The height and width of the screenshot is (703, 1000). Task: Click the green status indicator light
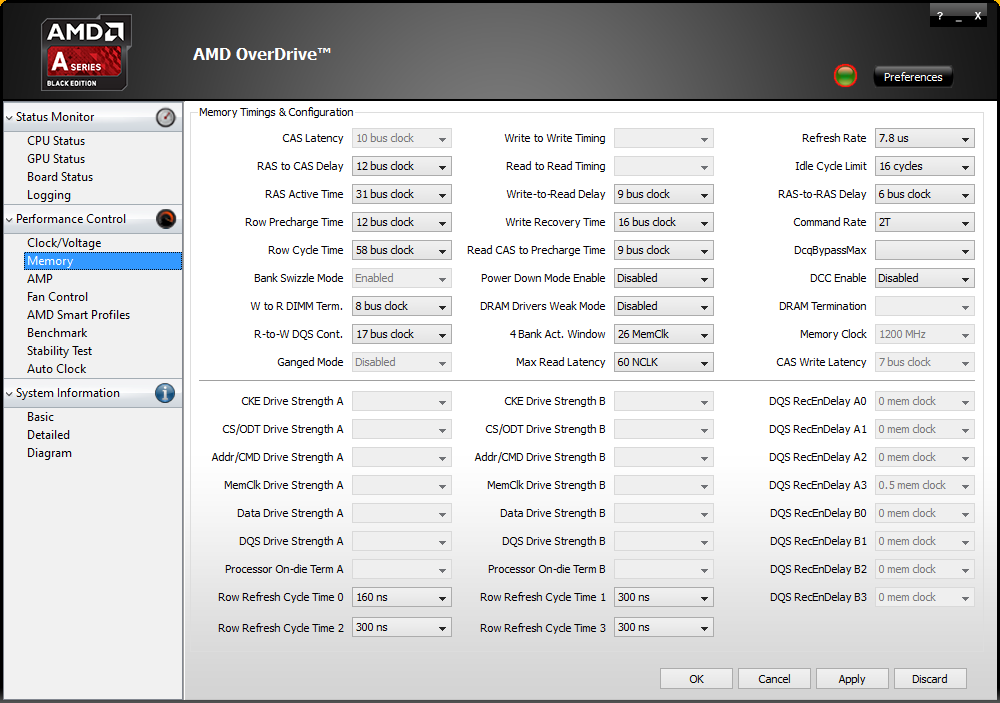click(844, 75)
